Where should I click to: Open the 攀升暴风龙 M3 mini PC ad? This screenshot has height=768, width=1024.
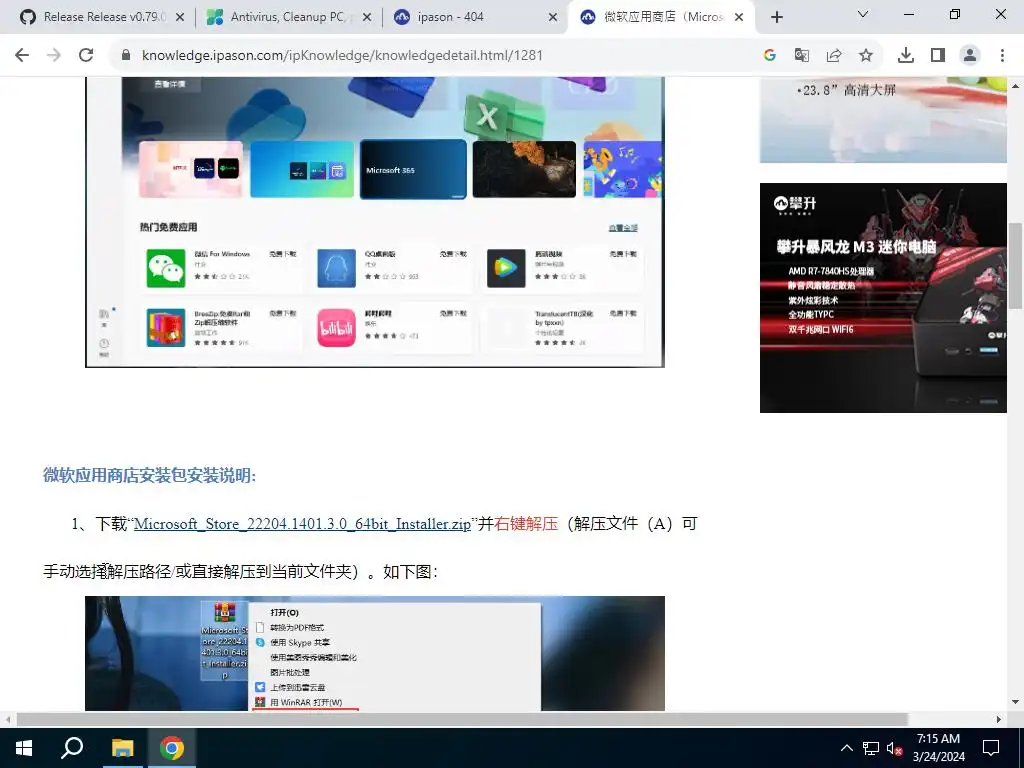pyautogui.click(x=883, y=298)
